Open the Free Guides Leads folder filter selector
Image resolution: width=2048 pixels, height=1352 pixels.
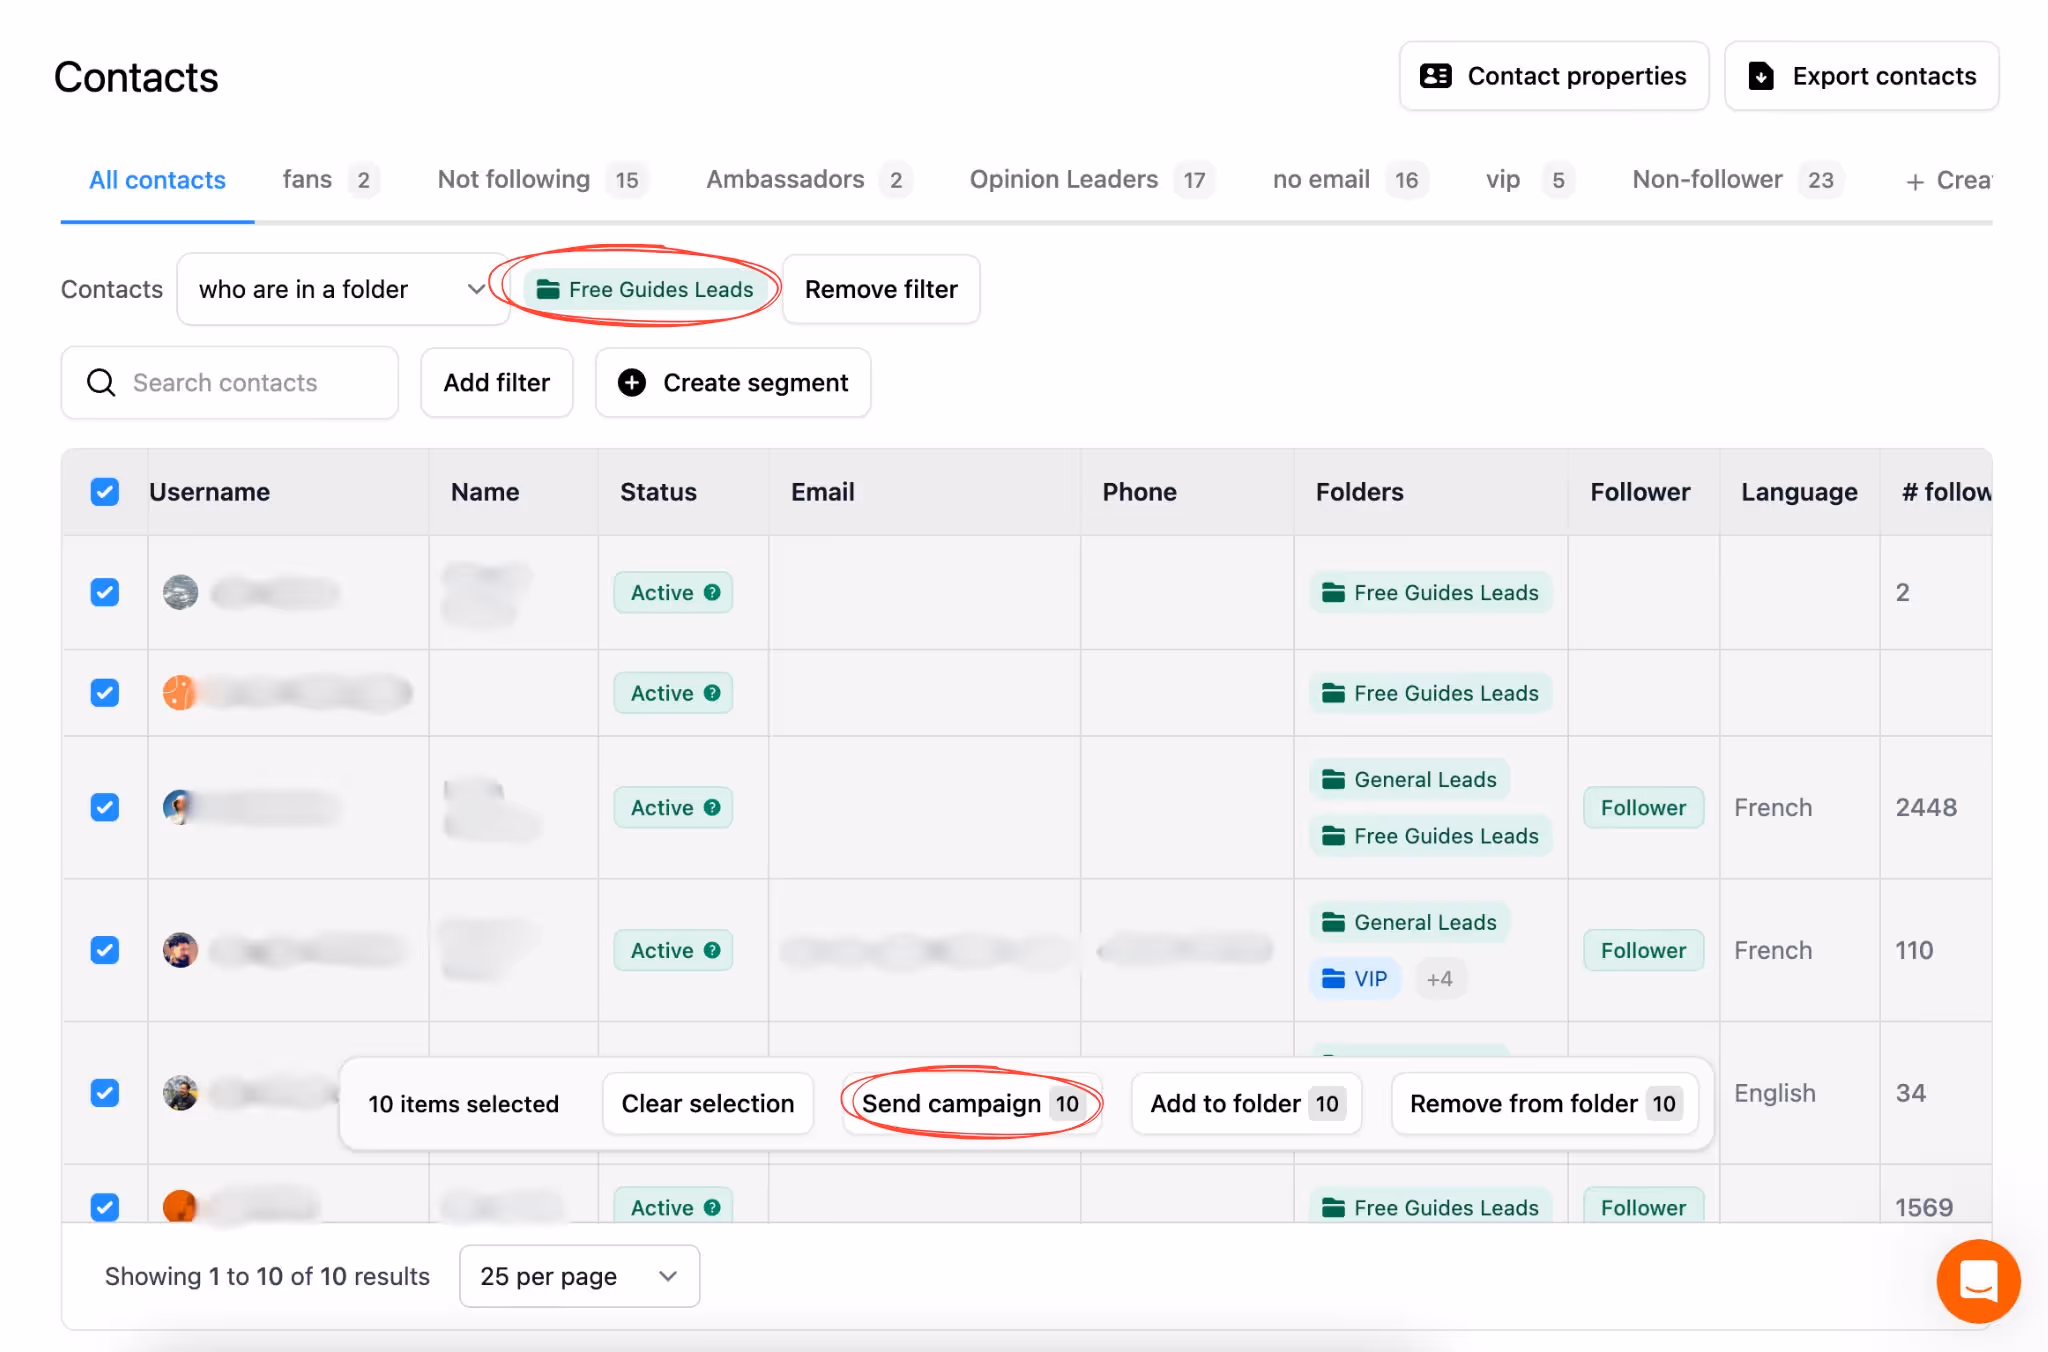point(645,289)
